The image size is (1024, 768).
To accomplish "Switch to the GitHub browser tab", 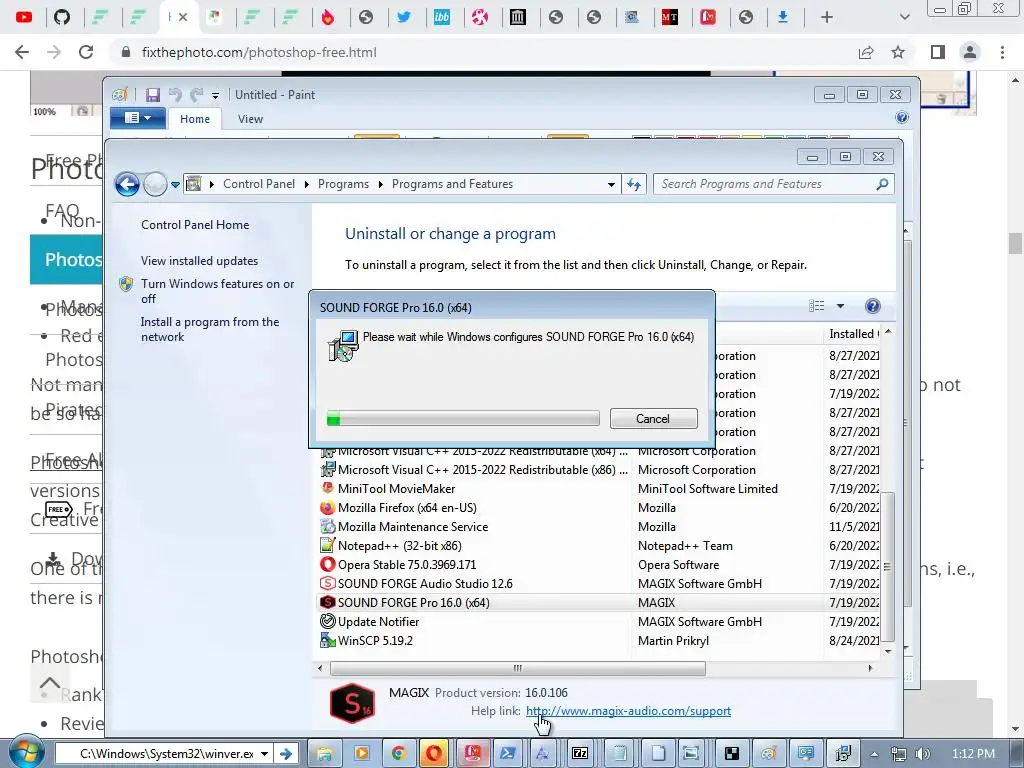I will (x=62, y=17).
